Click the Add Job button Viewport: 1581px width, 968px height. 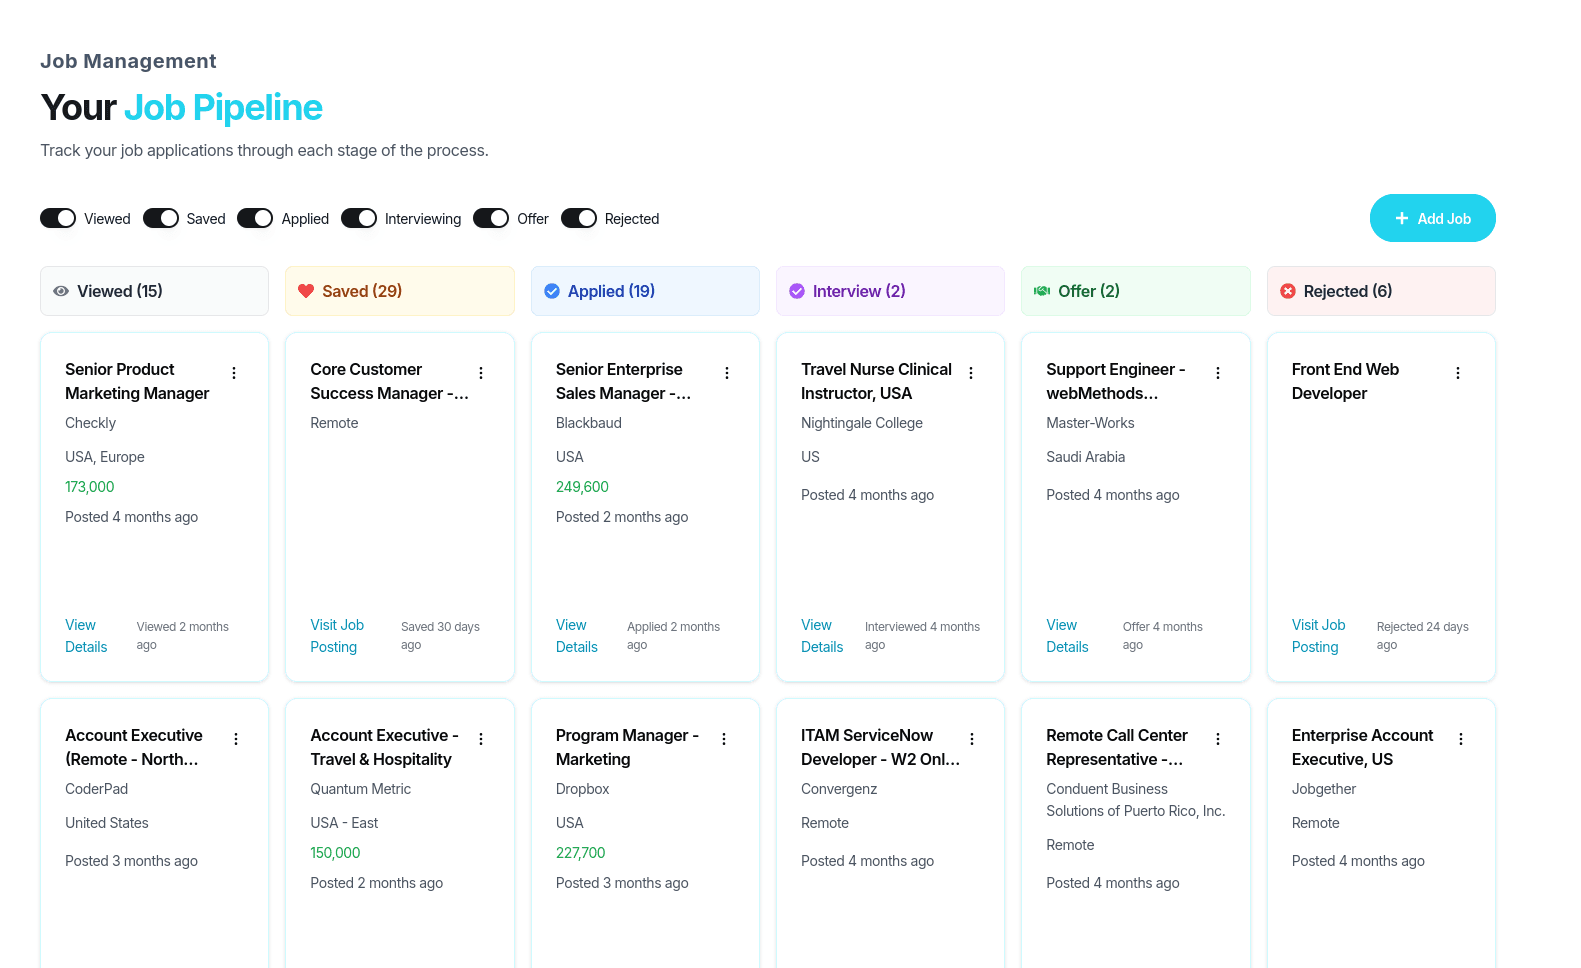1432,218
